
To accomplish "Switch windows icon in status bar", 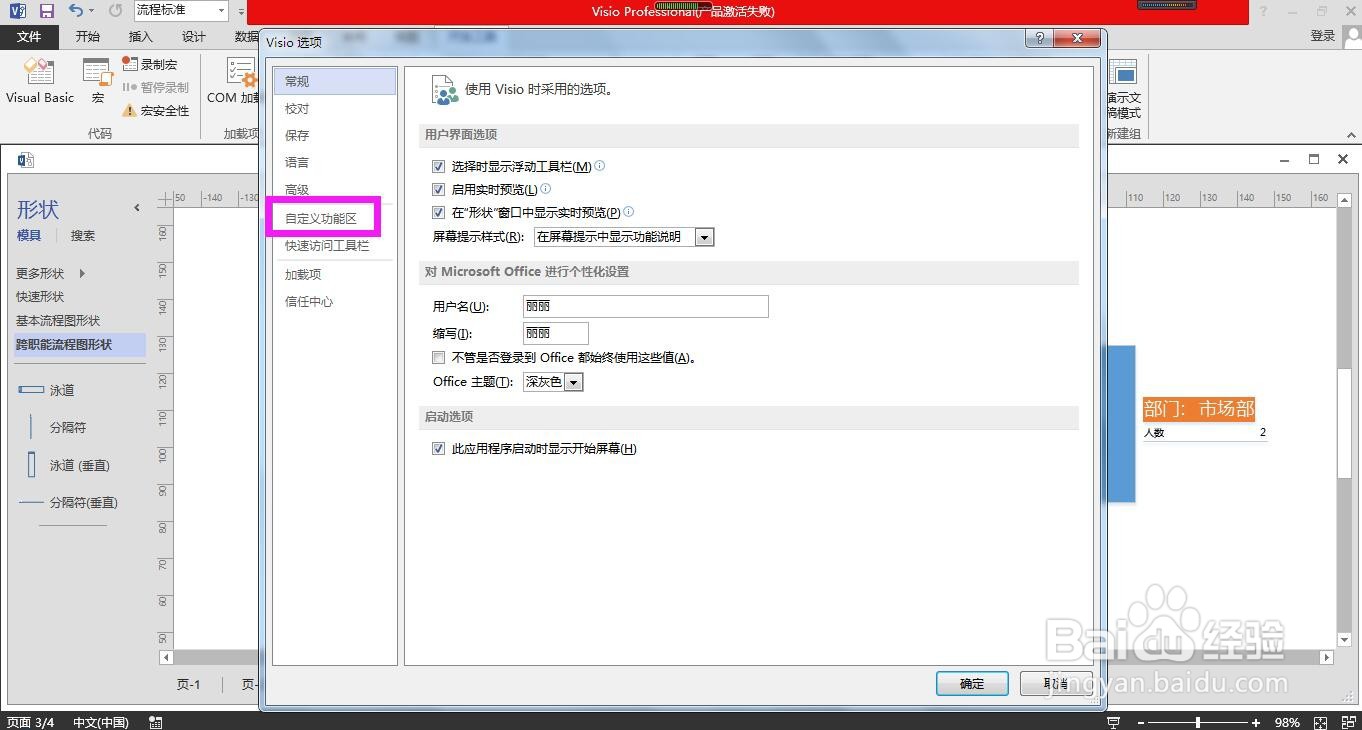I will (1346, 722).
